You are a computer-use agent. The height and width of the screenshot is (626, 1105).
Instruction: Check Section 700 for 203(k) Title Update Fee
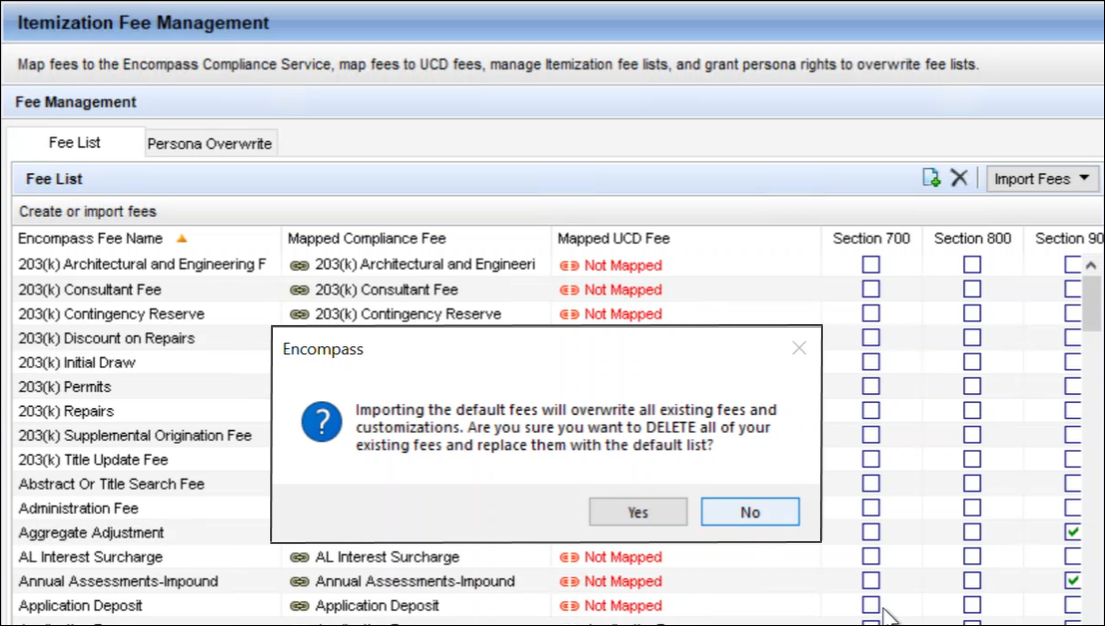pos(871,459)
